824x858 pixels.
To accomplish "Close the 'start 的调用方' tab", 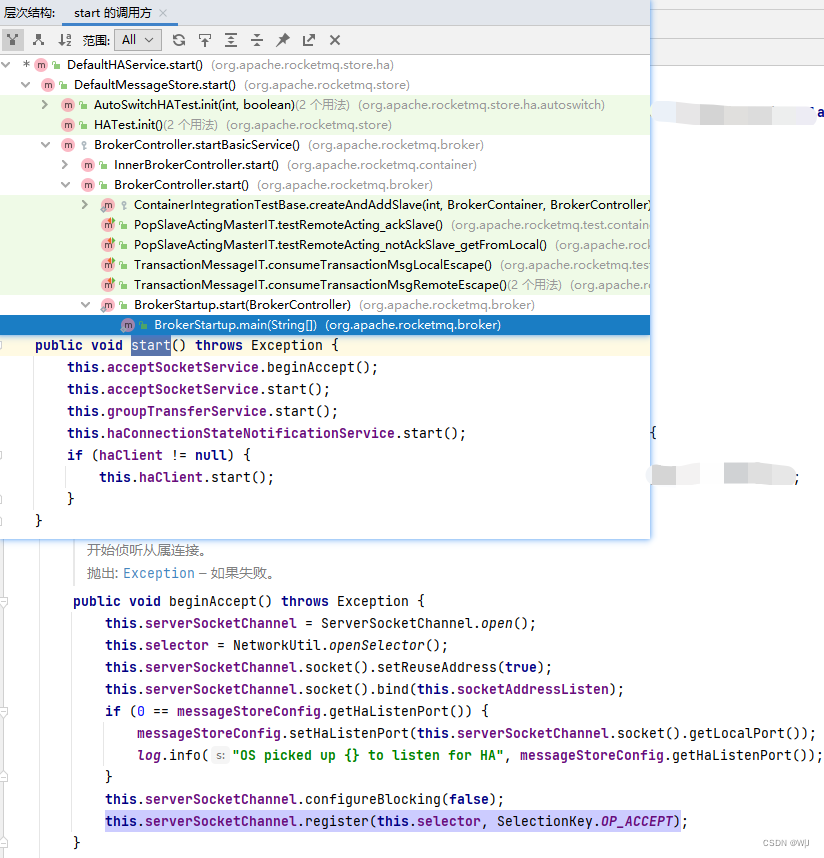I will point(163,13).
